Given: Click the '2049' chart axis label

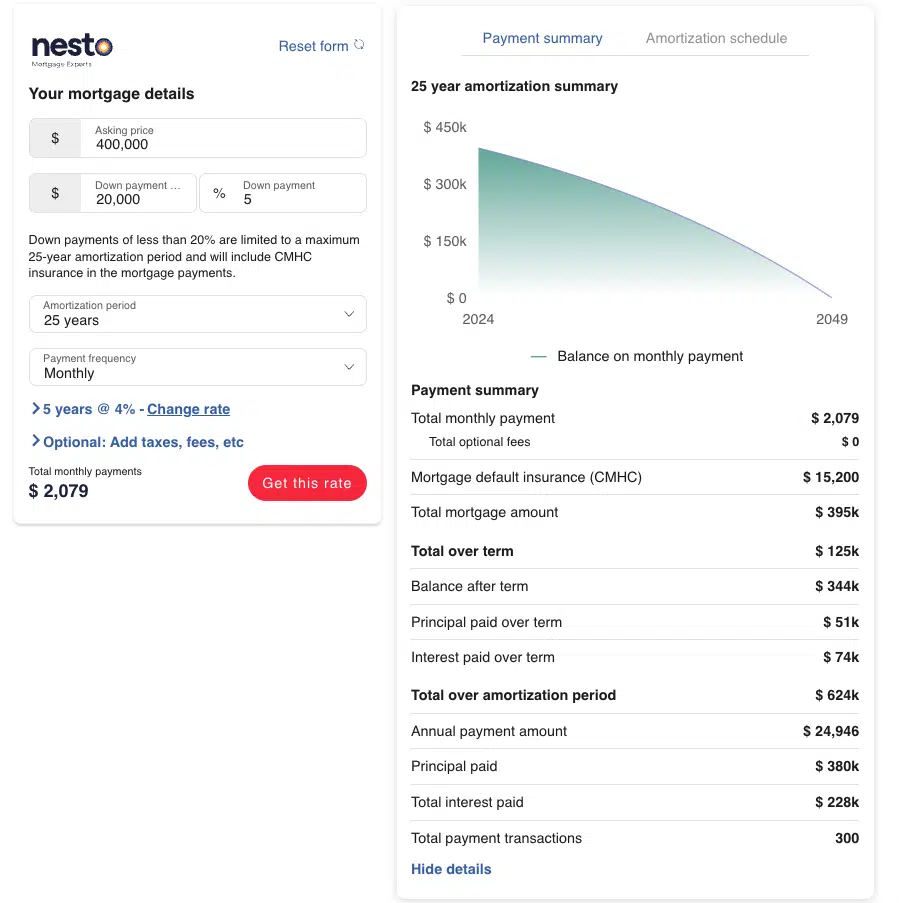Looking at the screenshot, I should click(832, 319).
